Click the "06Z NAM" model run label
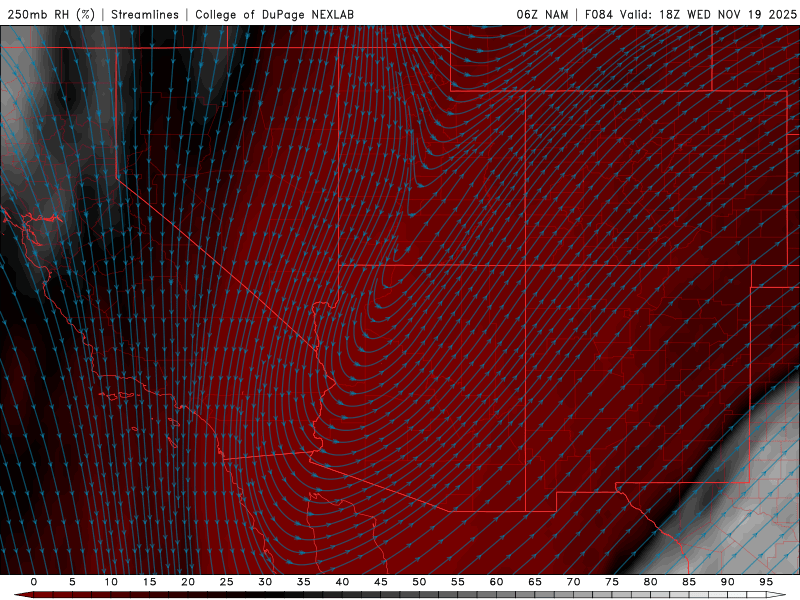 [x=542, y=14]
